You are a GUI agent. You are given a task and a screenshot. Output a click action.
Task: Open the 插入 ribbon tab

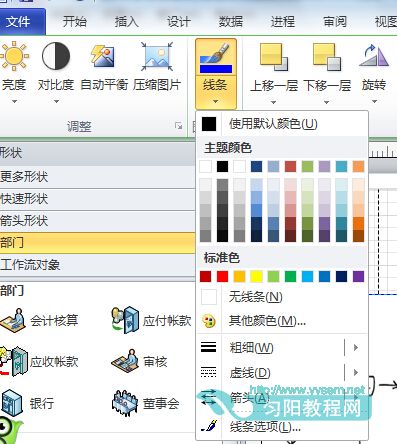[x=126, y=22]
